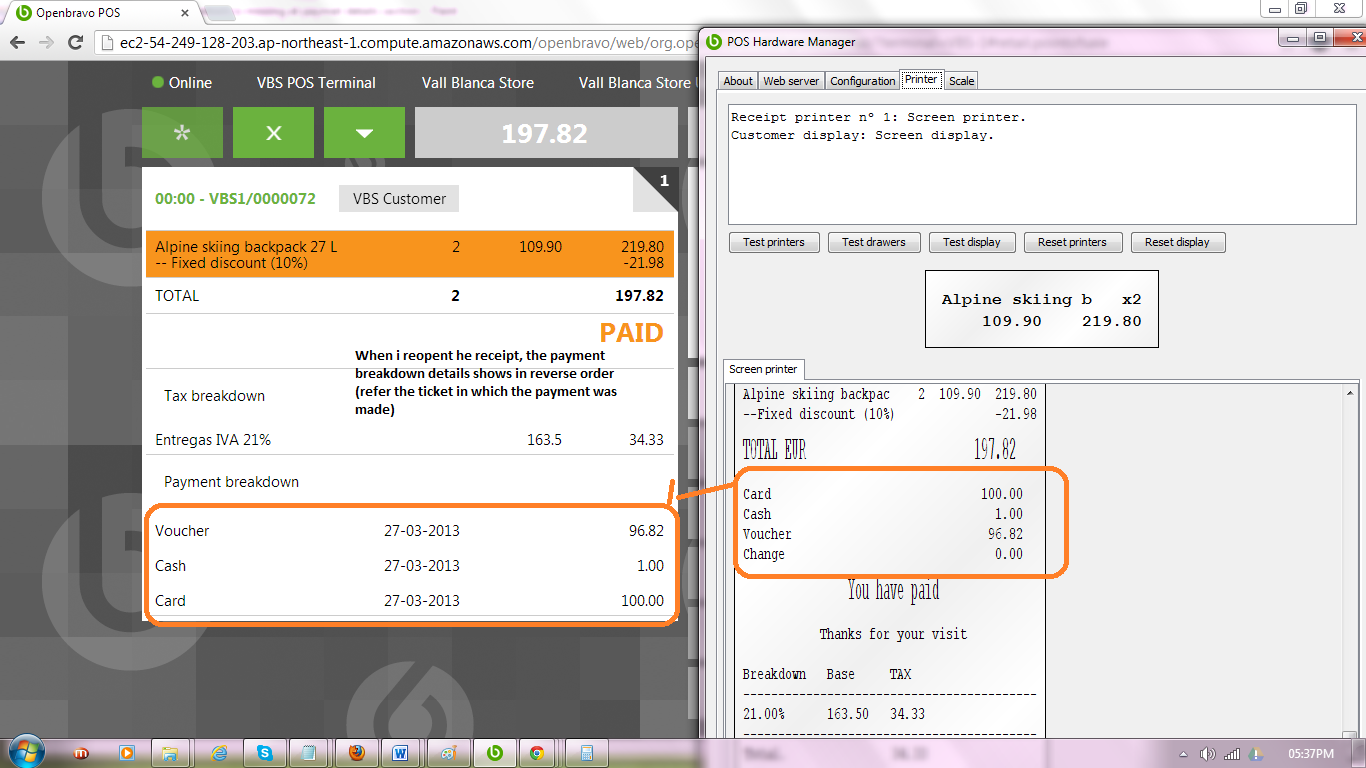Switch to the Web server tab
Image resolution: width=1366 pixels, height=768 pixels.
(x=791, y=81)
